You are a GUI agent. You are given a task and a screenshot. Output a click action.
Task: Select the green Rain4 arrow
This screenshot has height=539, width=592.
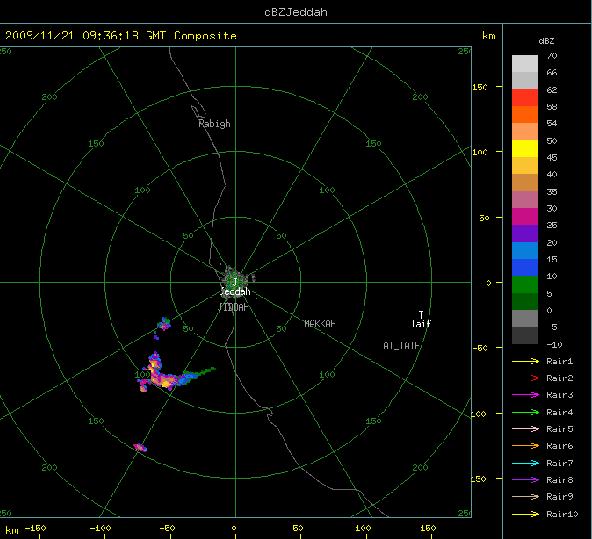[x=525, y=412]
